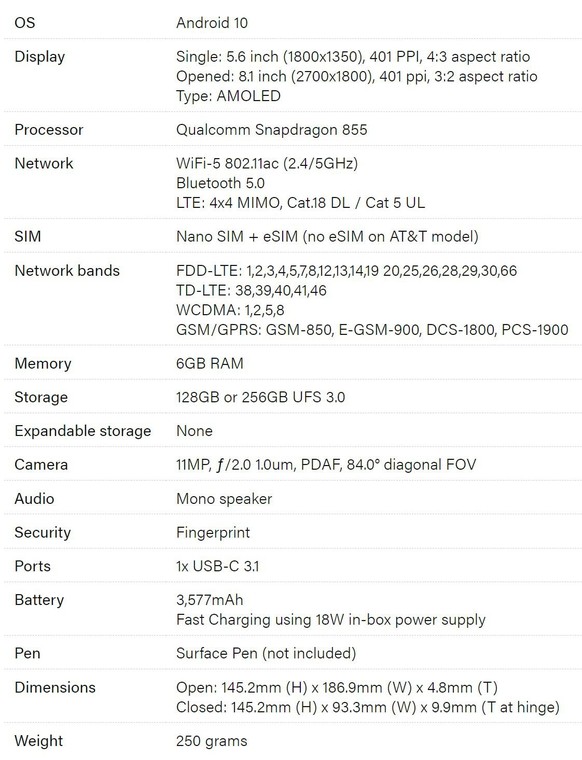Click the Bluetooth 5.0 line
Screen dimensions: 582x760
(x=220, y=183)
